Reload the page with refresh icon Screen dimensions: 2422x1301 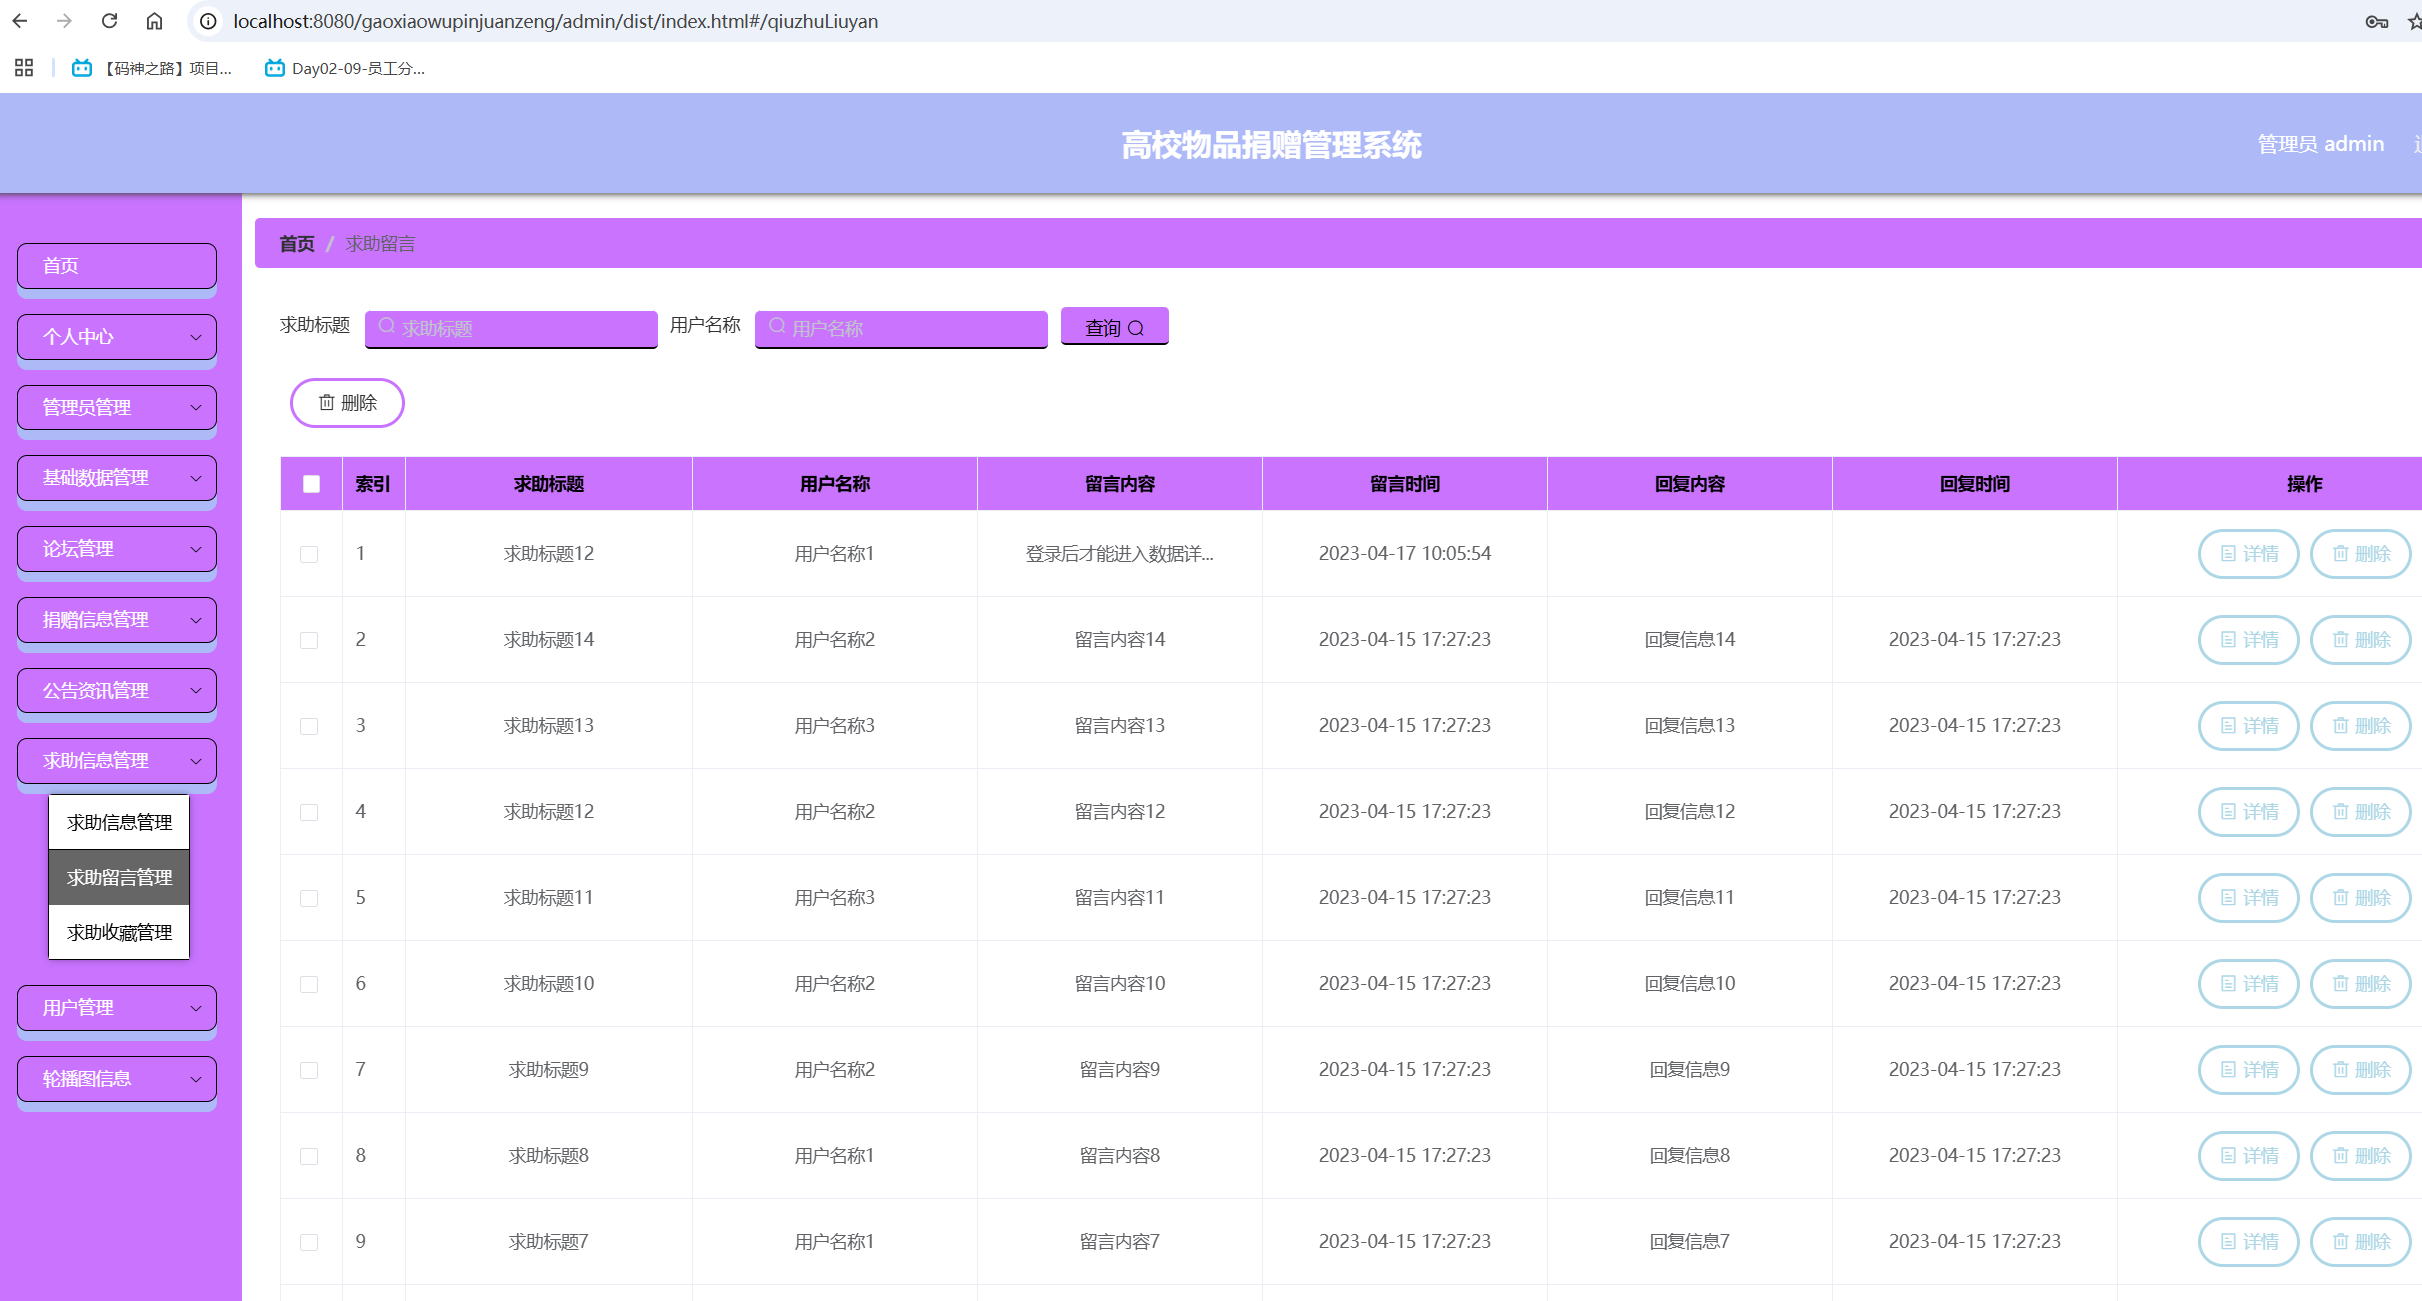click(110, 21)
